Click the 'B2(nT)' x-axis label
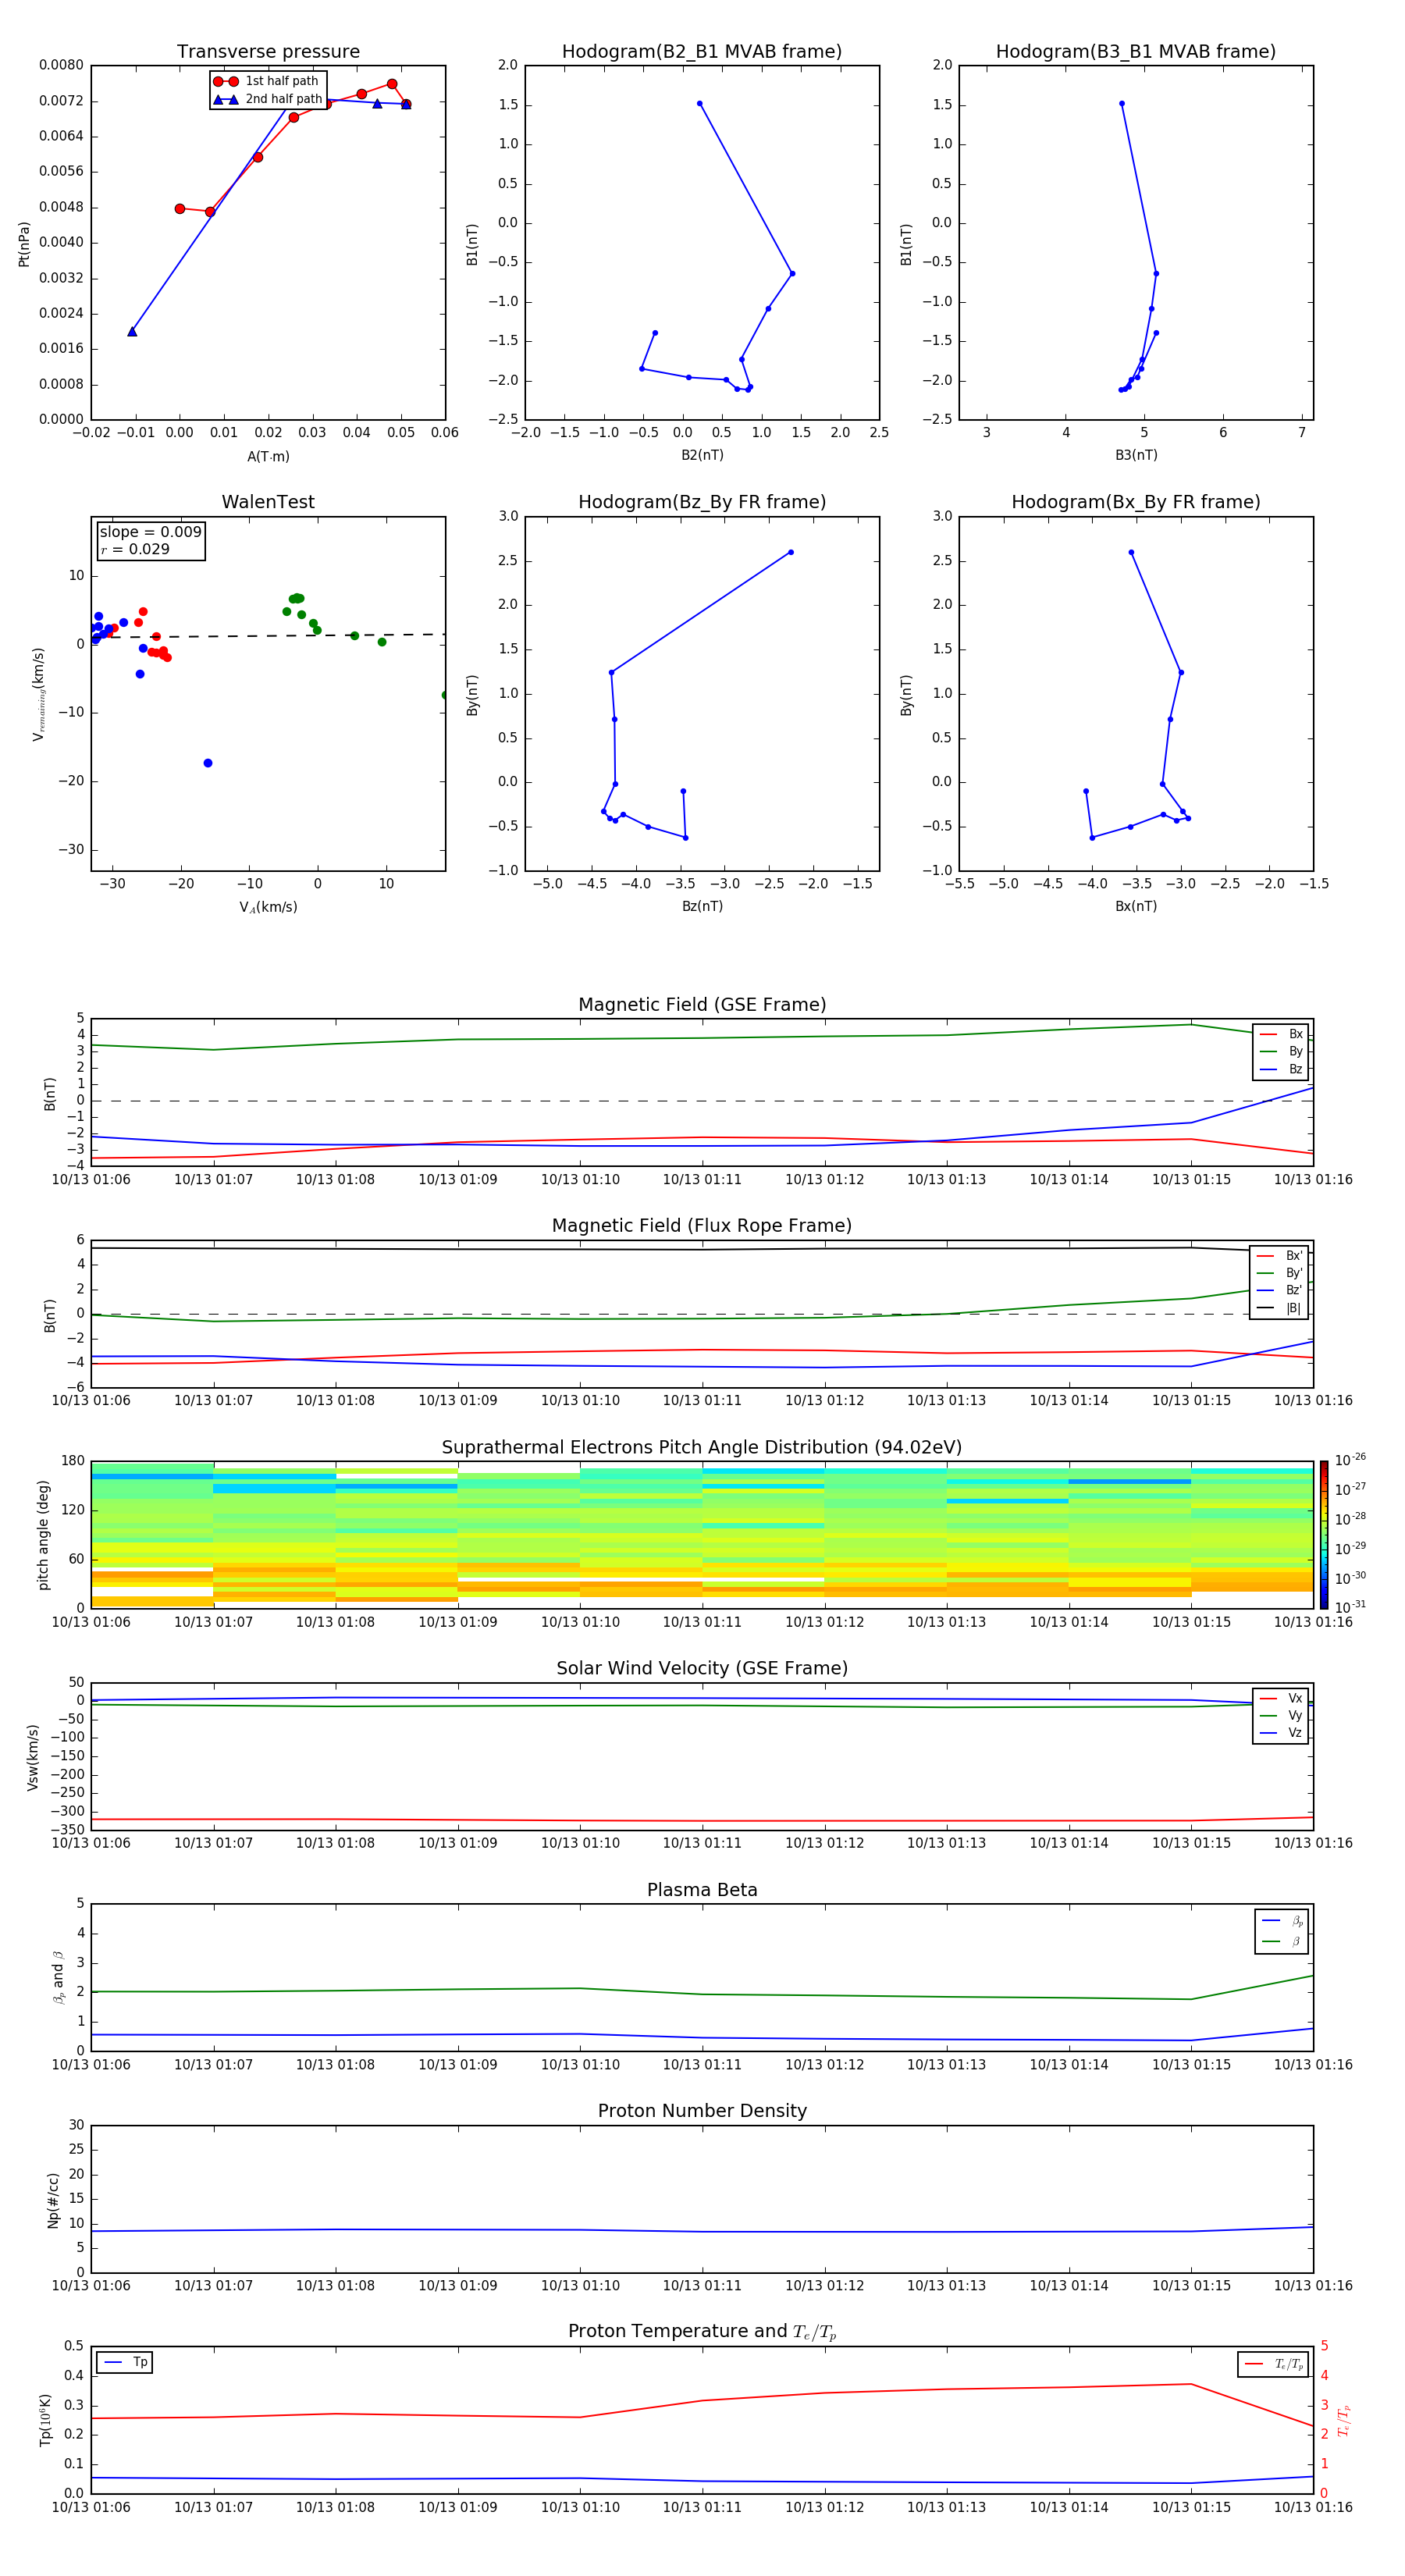This screenshot has height=2576, width=1405. [x=702, y=455]
